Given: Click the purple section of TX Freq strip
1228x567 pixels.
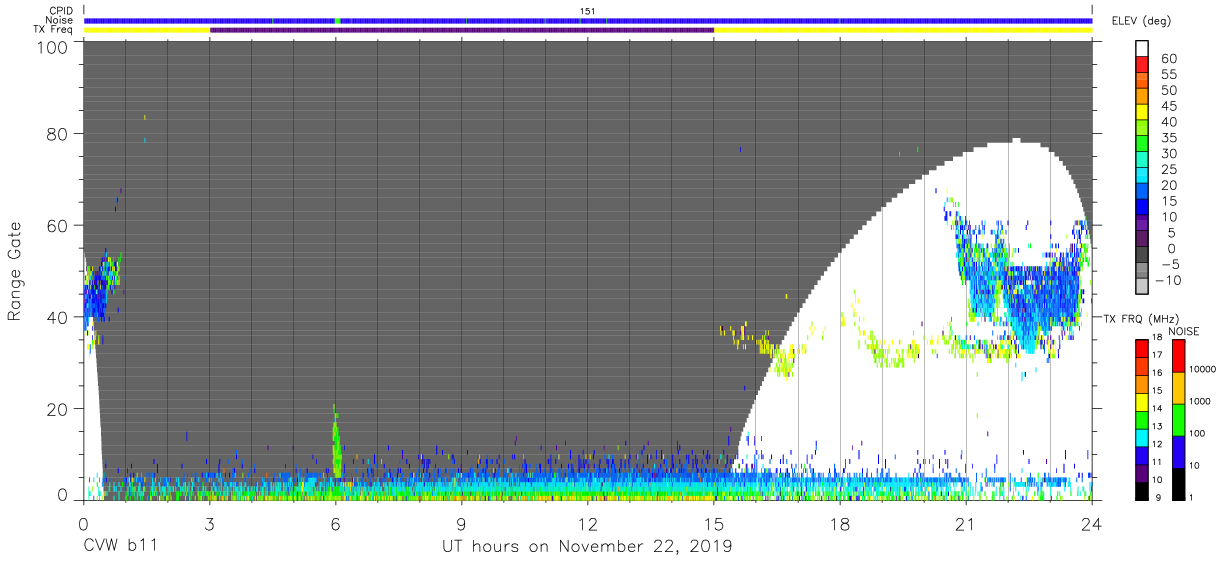Looking at the screenshot, I should [x=462, y=30].
